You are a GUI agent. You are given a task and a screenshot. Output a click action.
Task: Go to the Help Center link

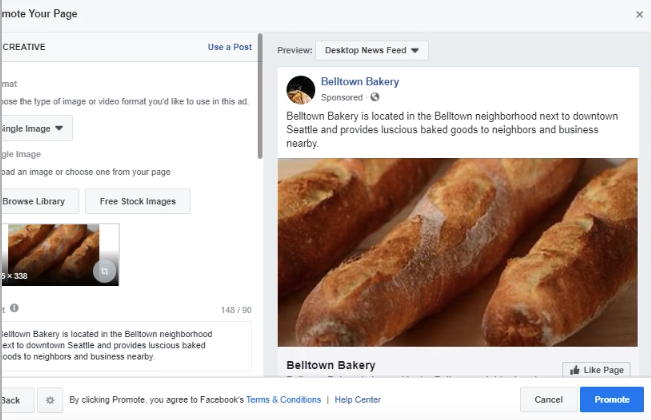pos(357,400)
